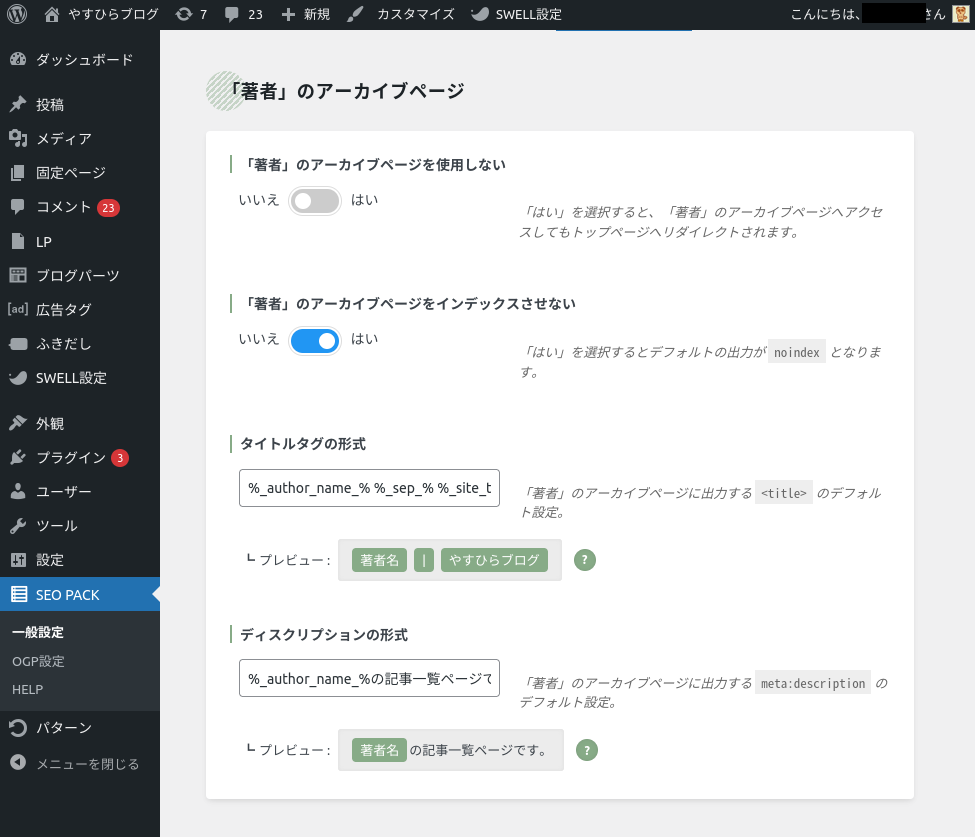Click help icon beside title tag preview
975x837 pixels.
pyautogui.click(x=586, y=560)
